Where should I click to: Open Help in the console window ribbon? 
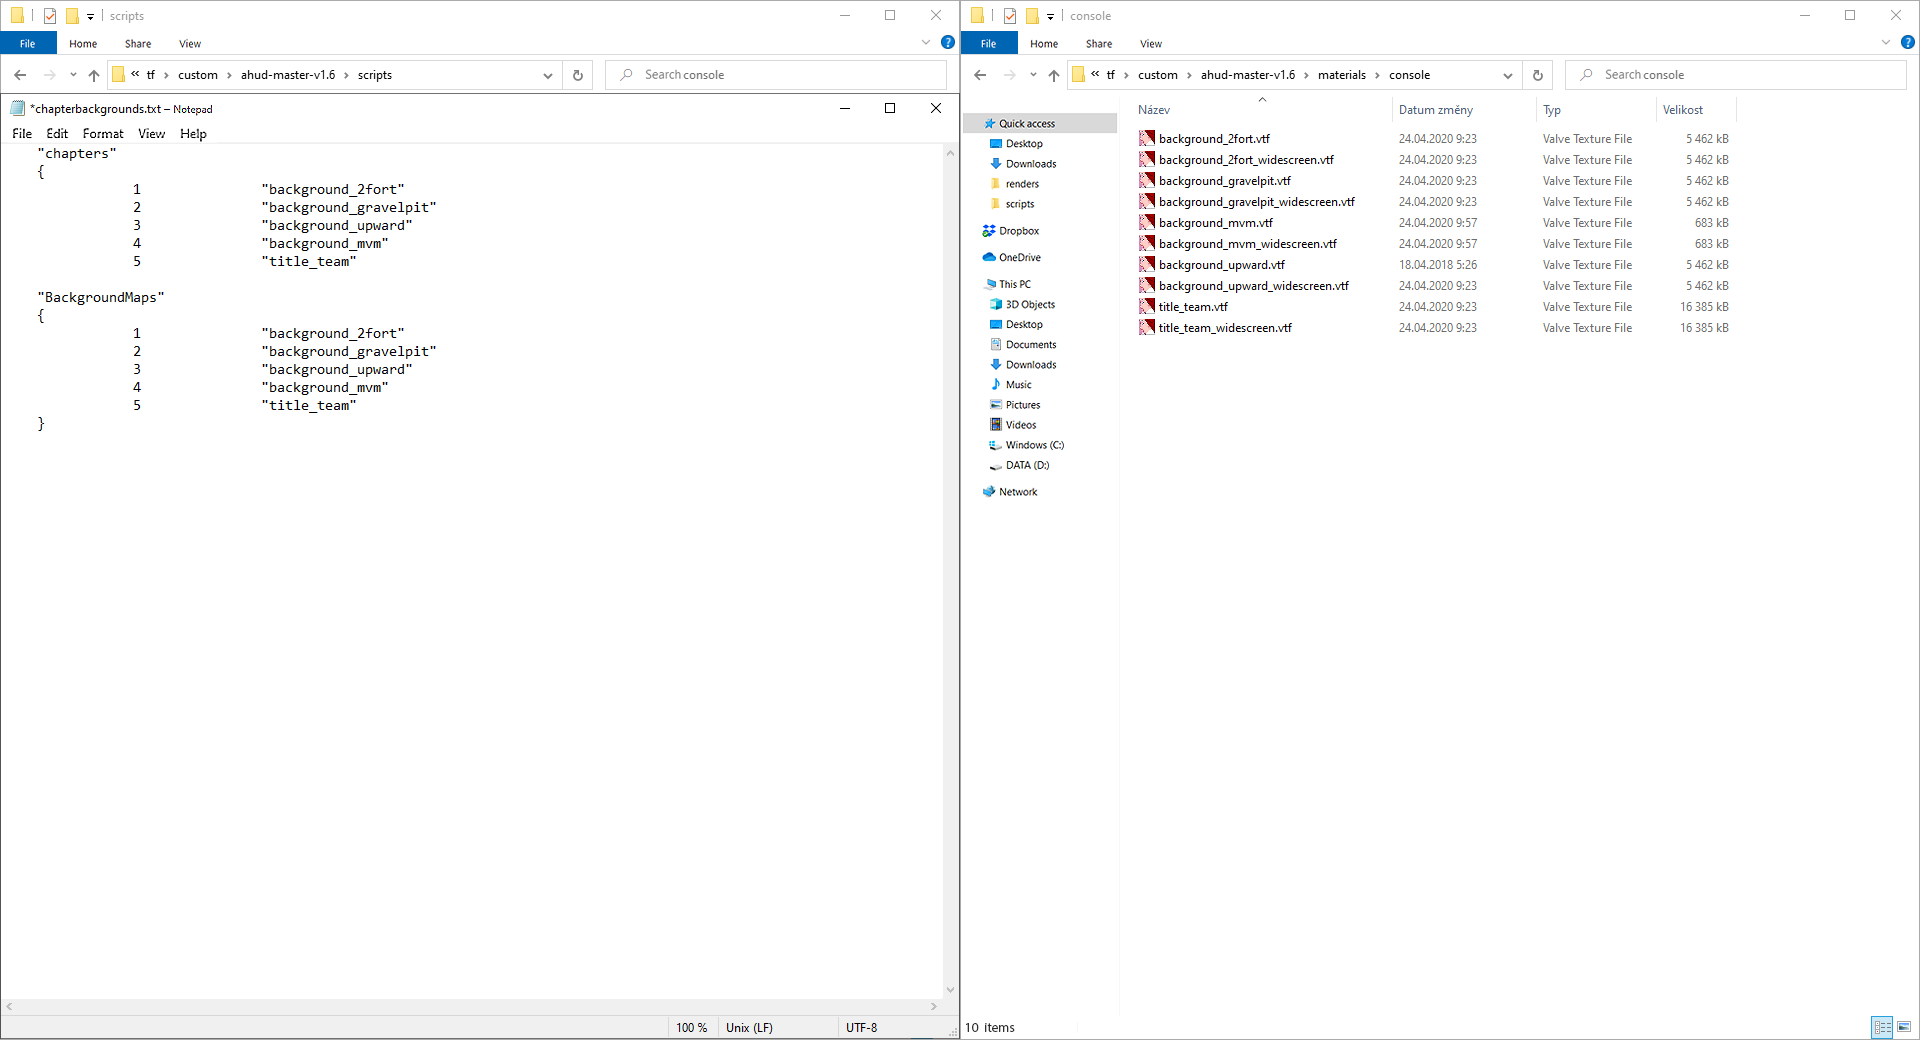(x=1908, y=43)
